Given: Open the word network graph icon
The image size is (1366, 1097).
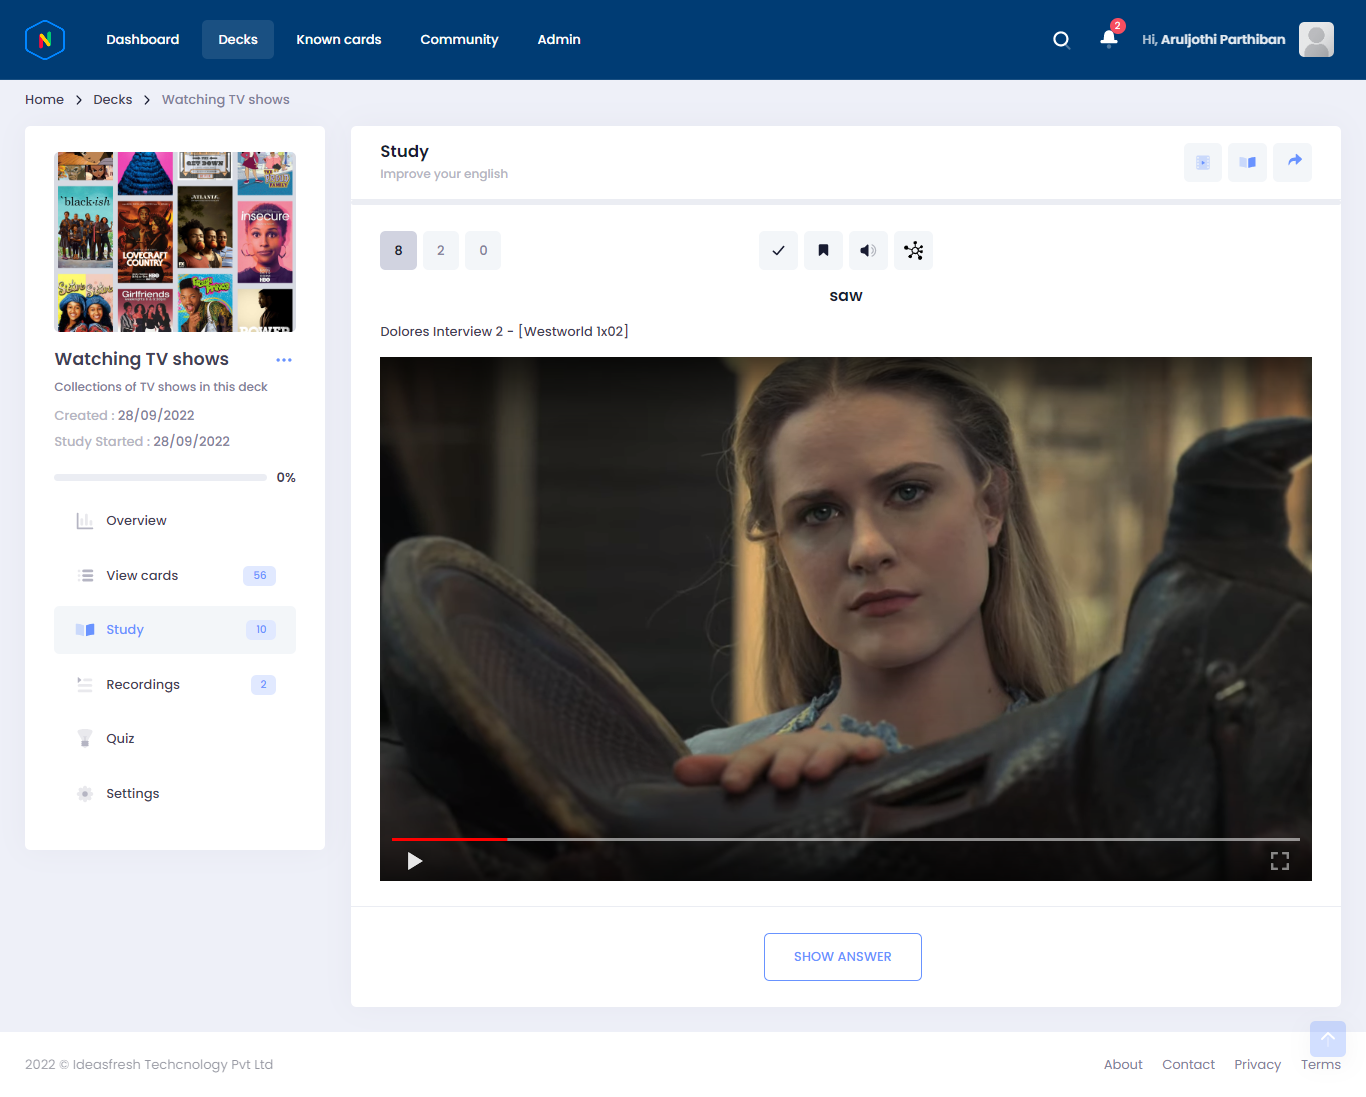Looking at the screenshot, I should click(x=913, y=251).
